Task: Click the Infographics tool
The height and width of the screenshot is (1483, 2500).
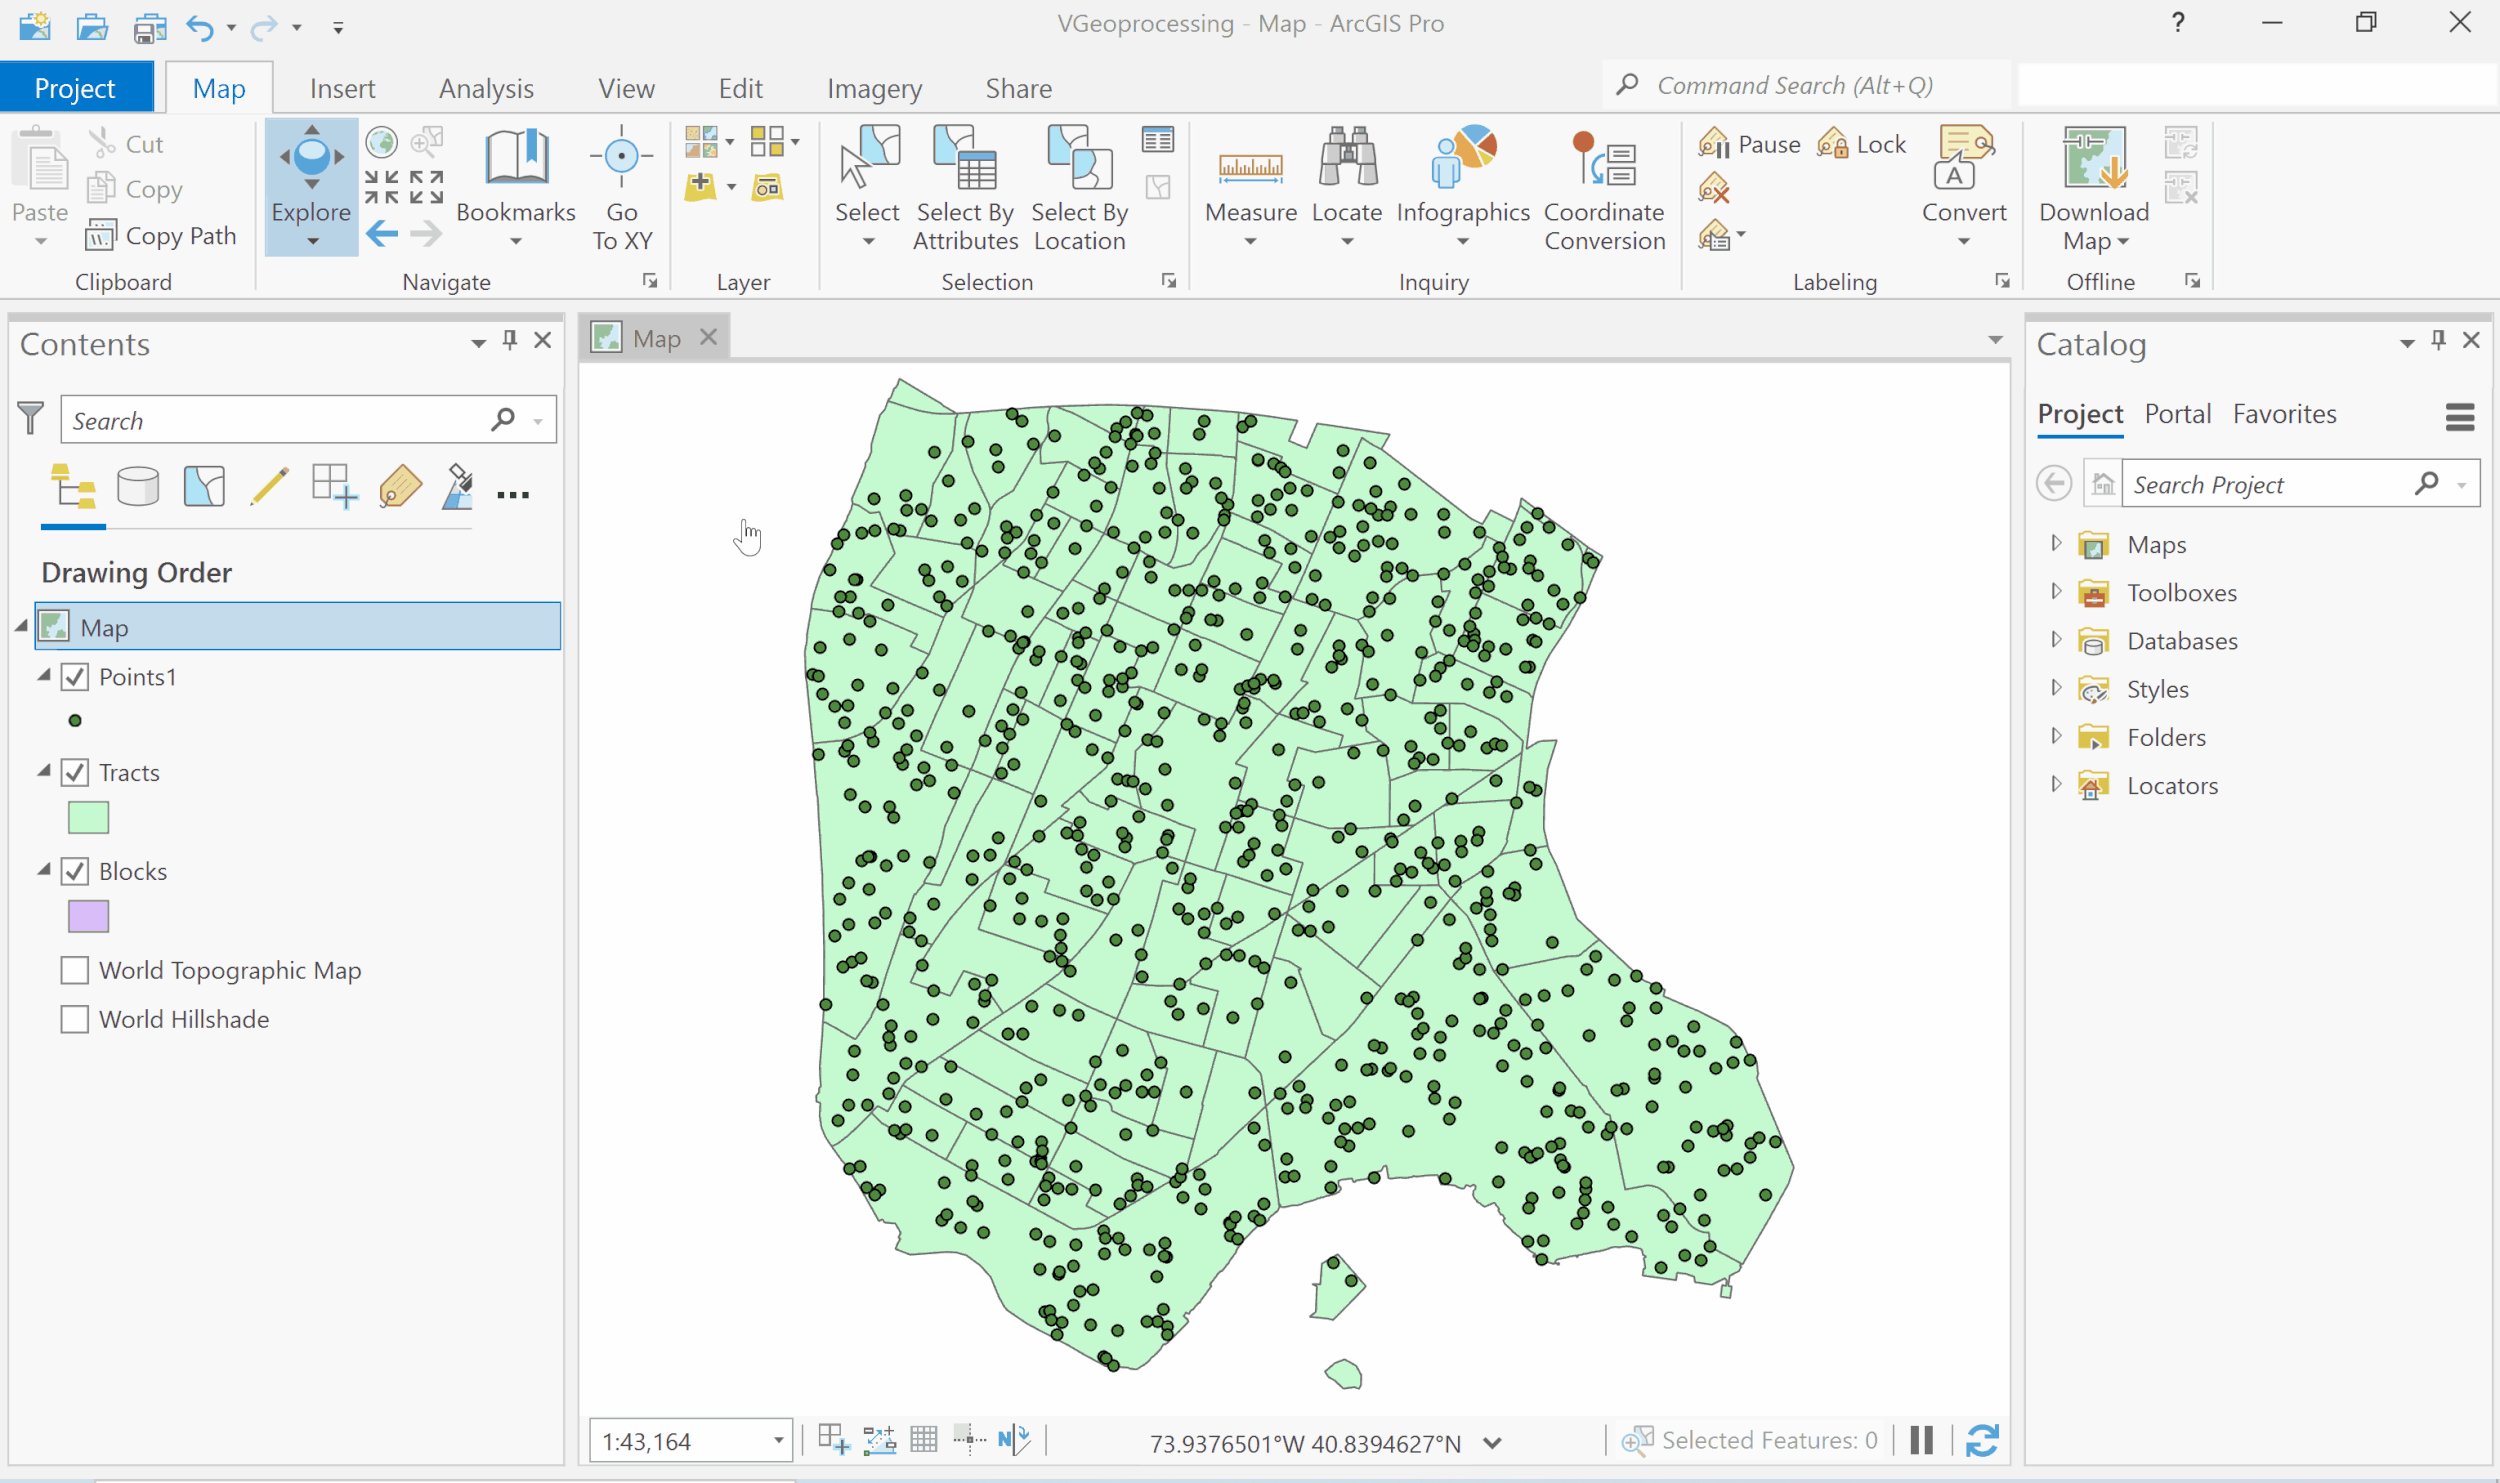Action: 1461,185
